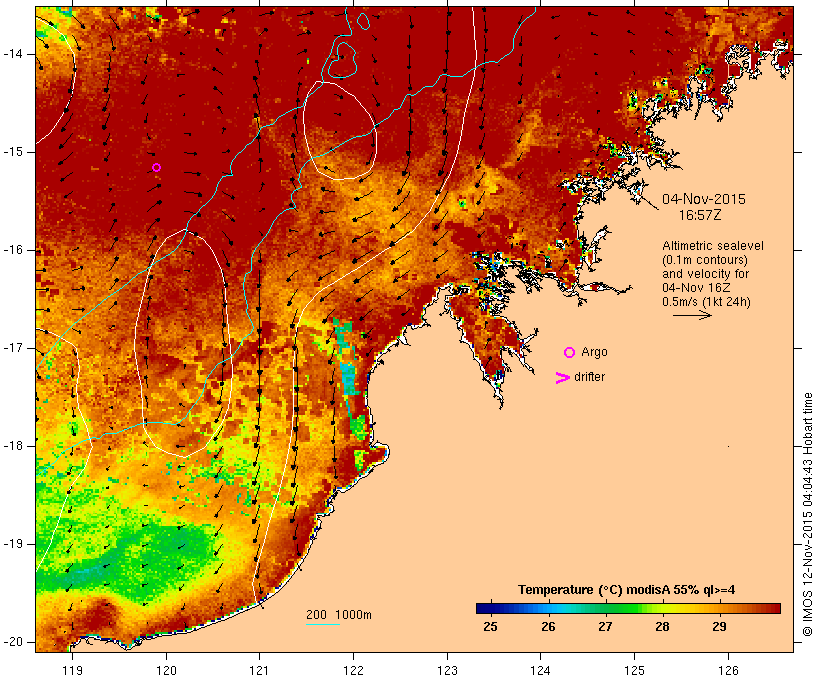
Task: Click longitude axis label 125
Action: pos(634,671)
